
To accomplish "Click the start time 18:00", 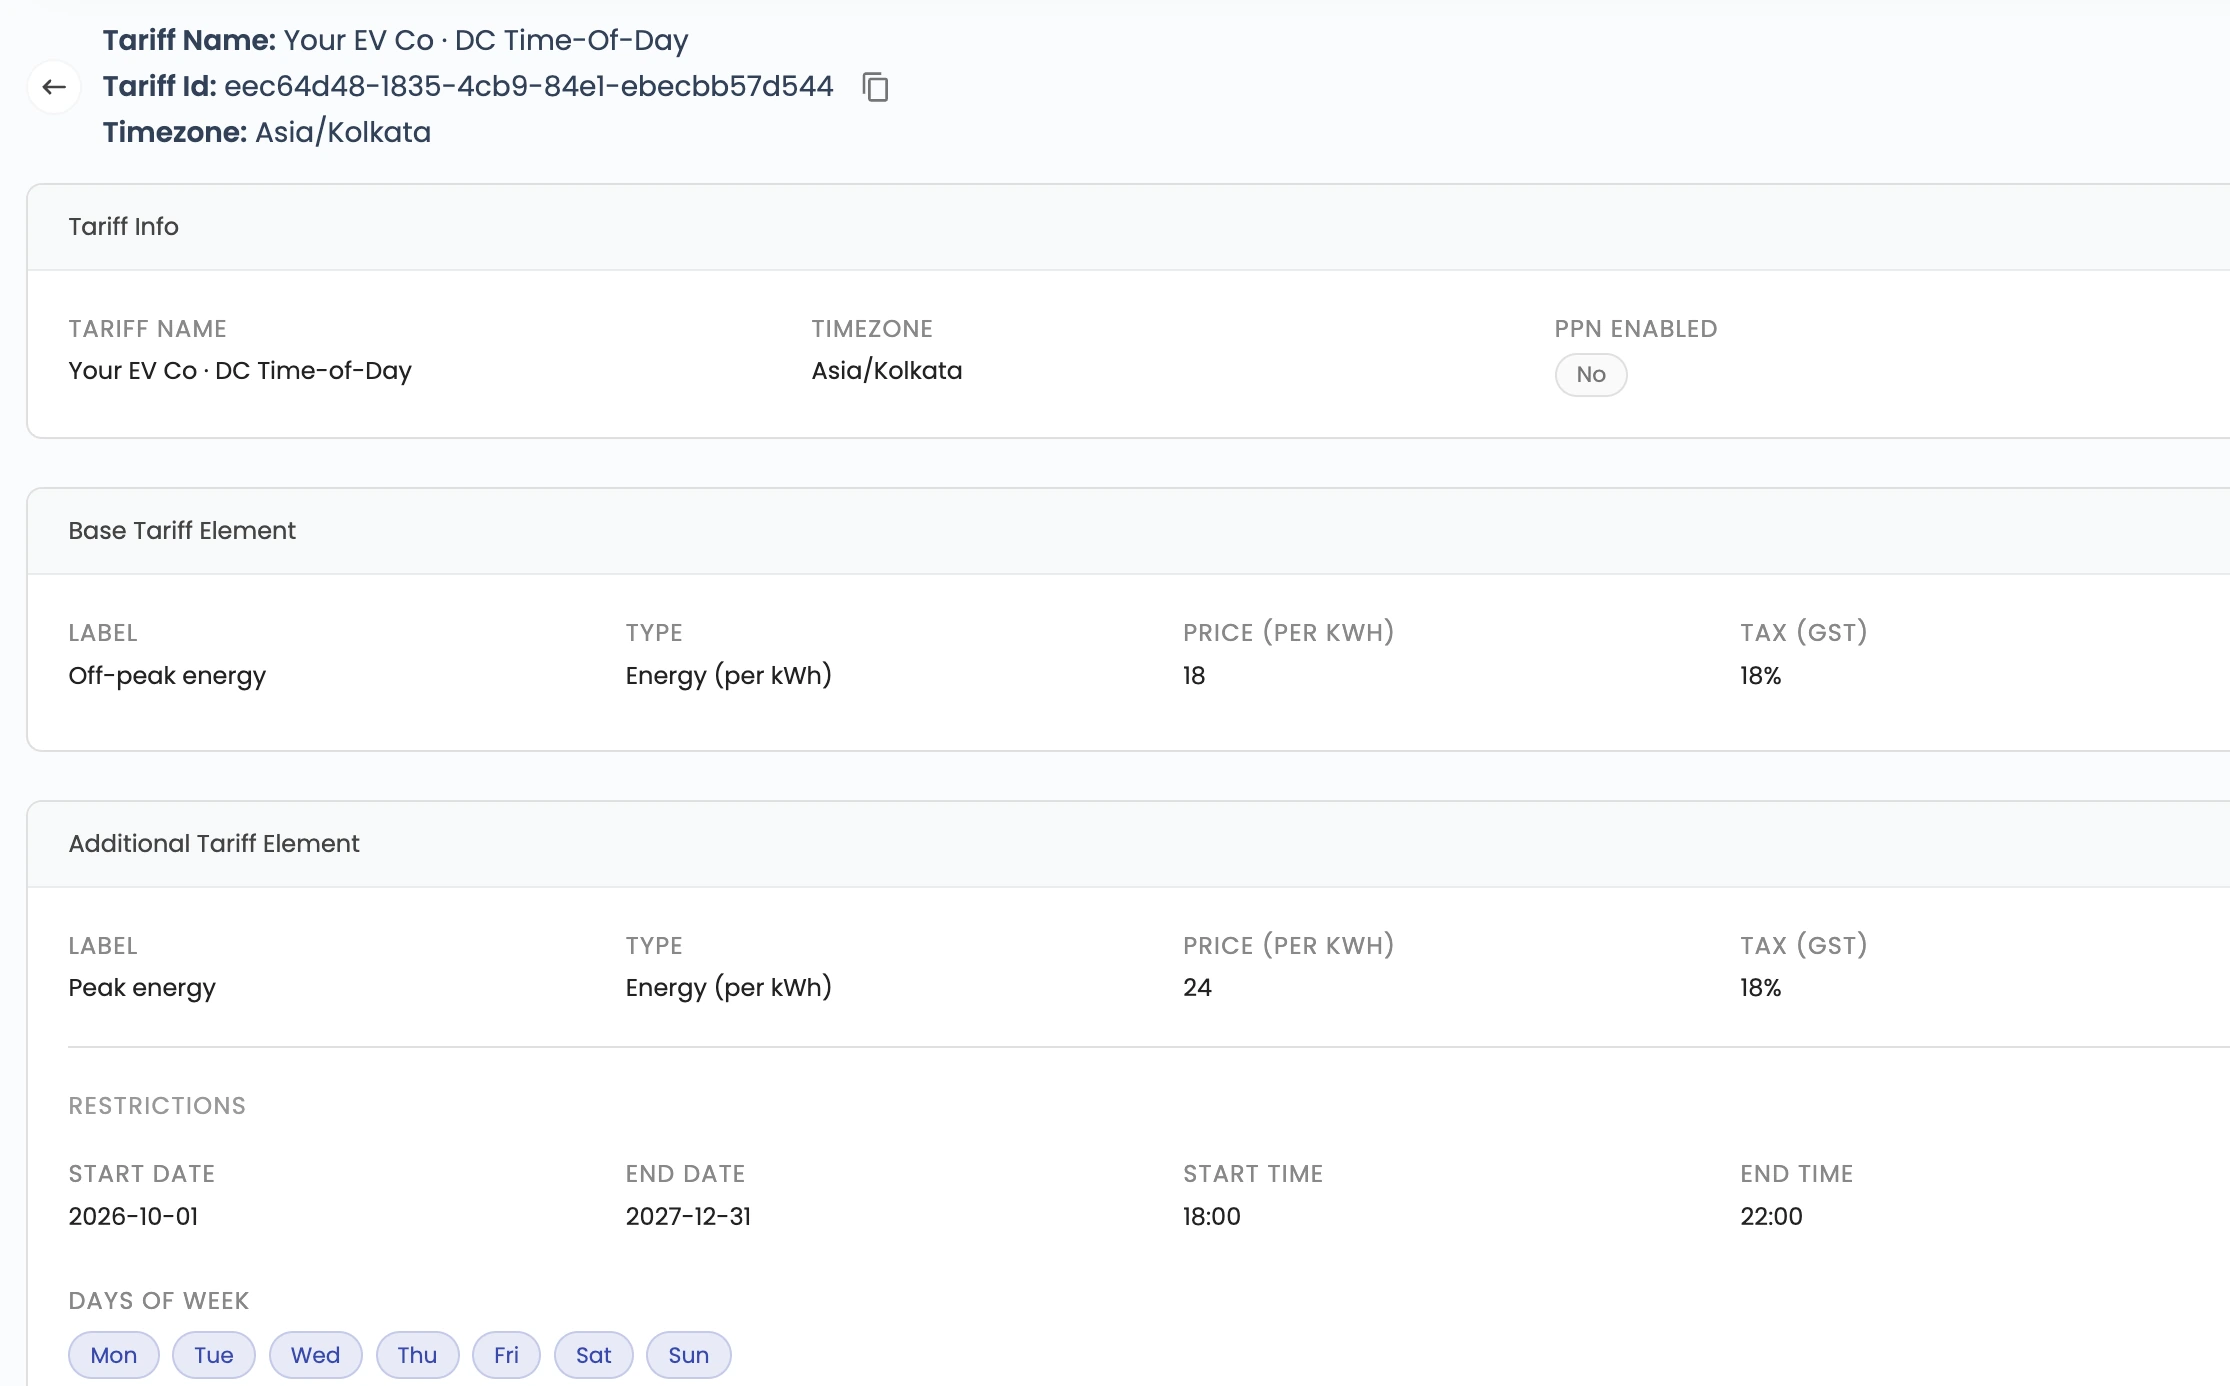I will point(1212,1217).
